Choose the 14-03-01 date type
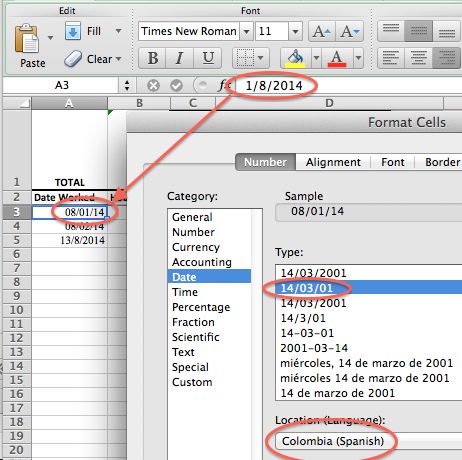 pos(369,333)
